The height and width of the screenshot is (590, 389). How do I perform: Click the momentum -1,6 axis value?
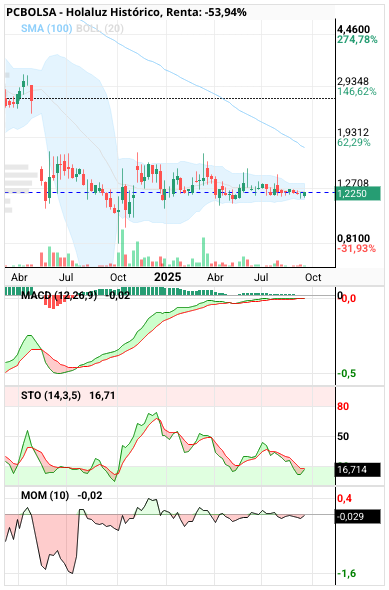tap(346, 574)
